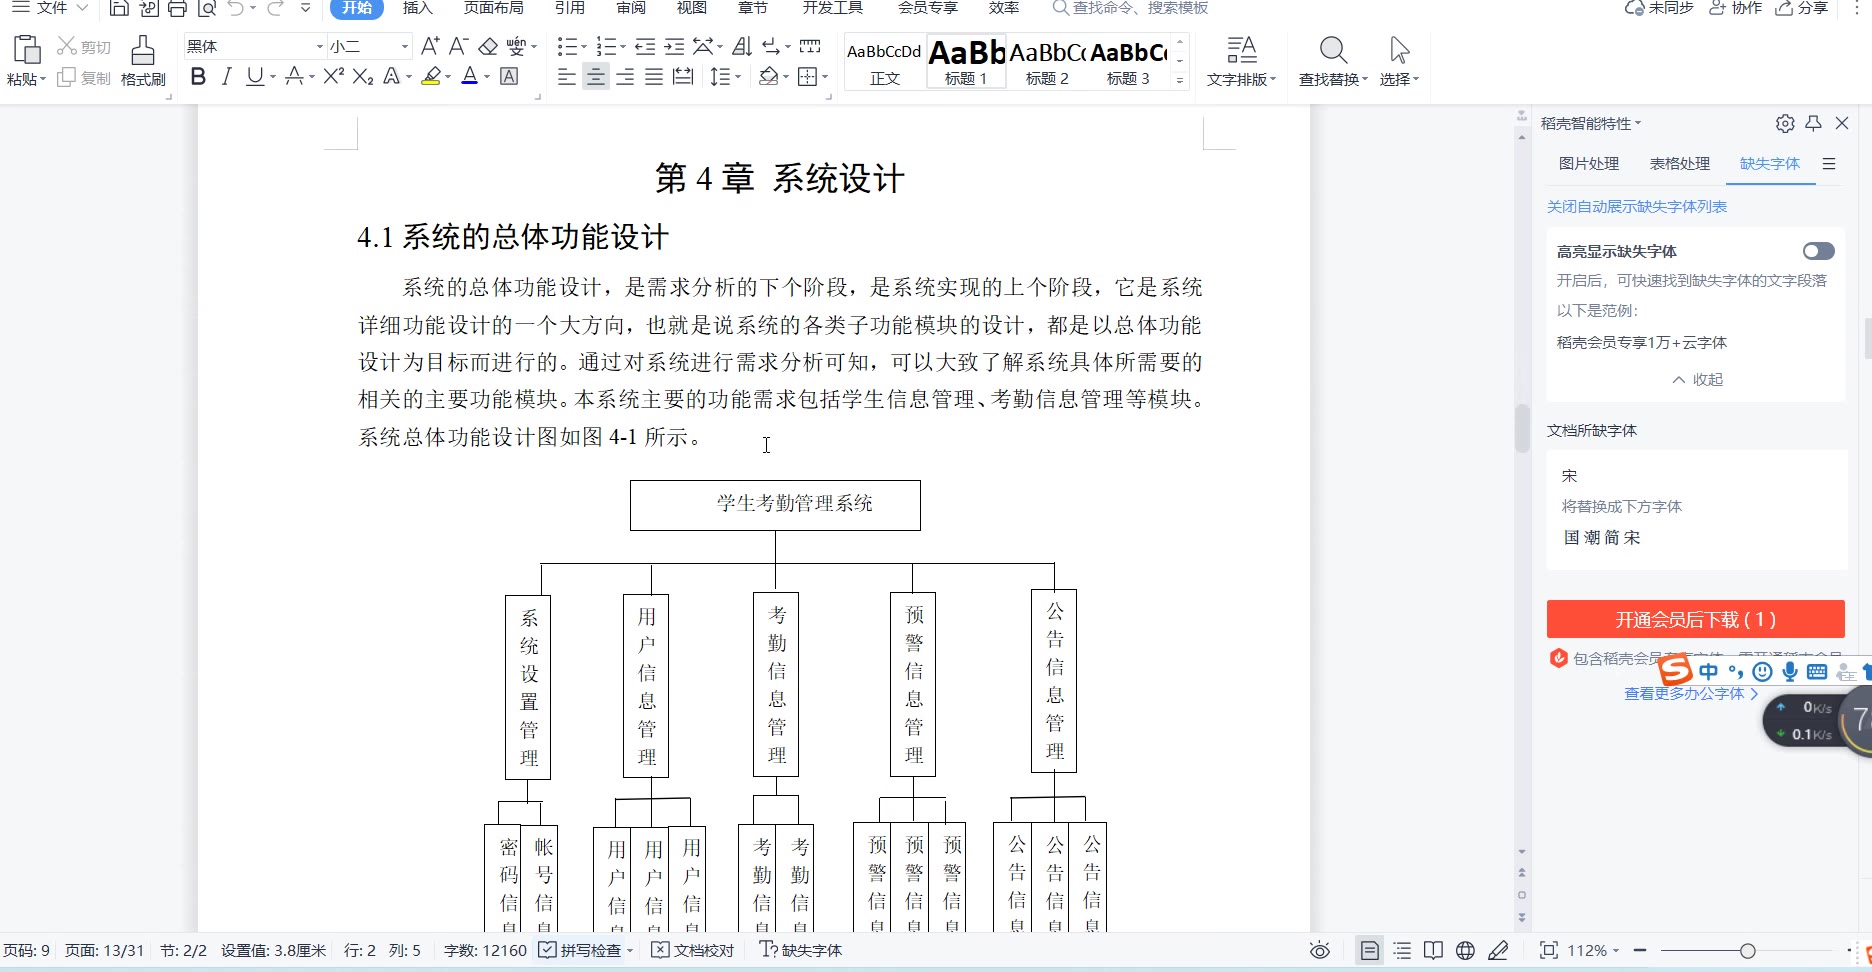Click the print icon in quick toolbar

(177, 9)
